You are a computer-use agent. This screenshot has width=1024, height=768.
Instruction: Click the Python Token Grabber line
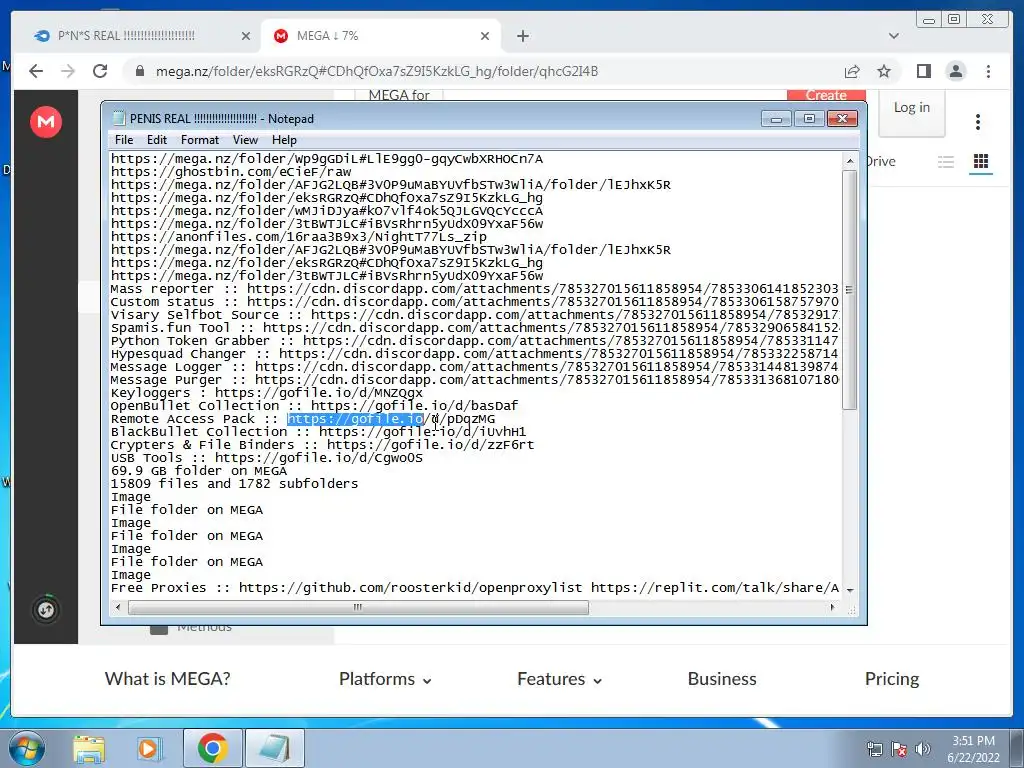pyautogui.click(x=475, y=341)
